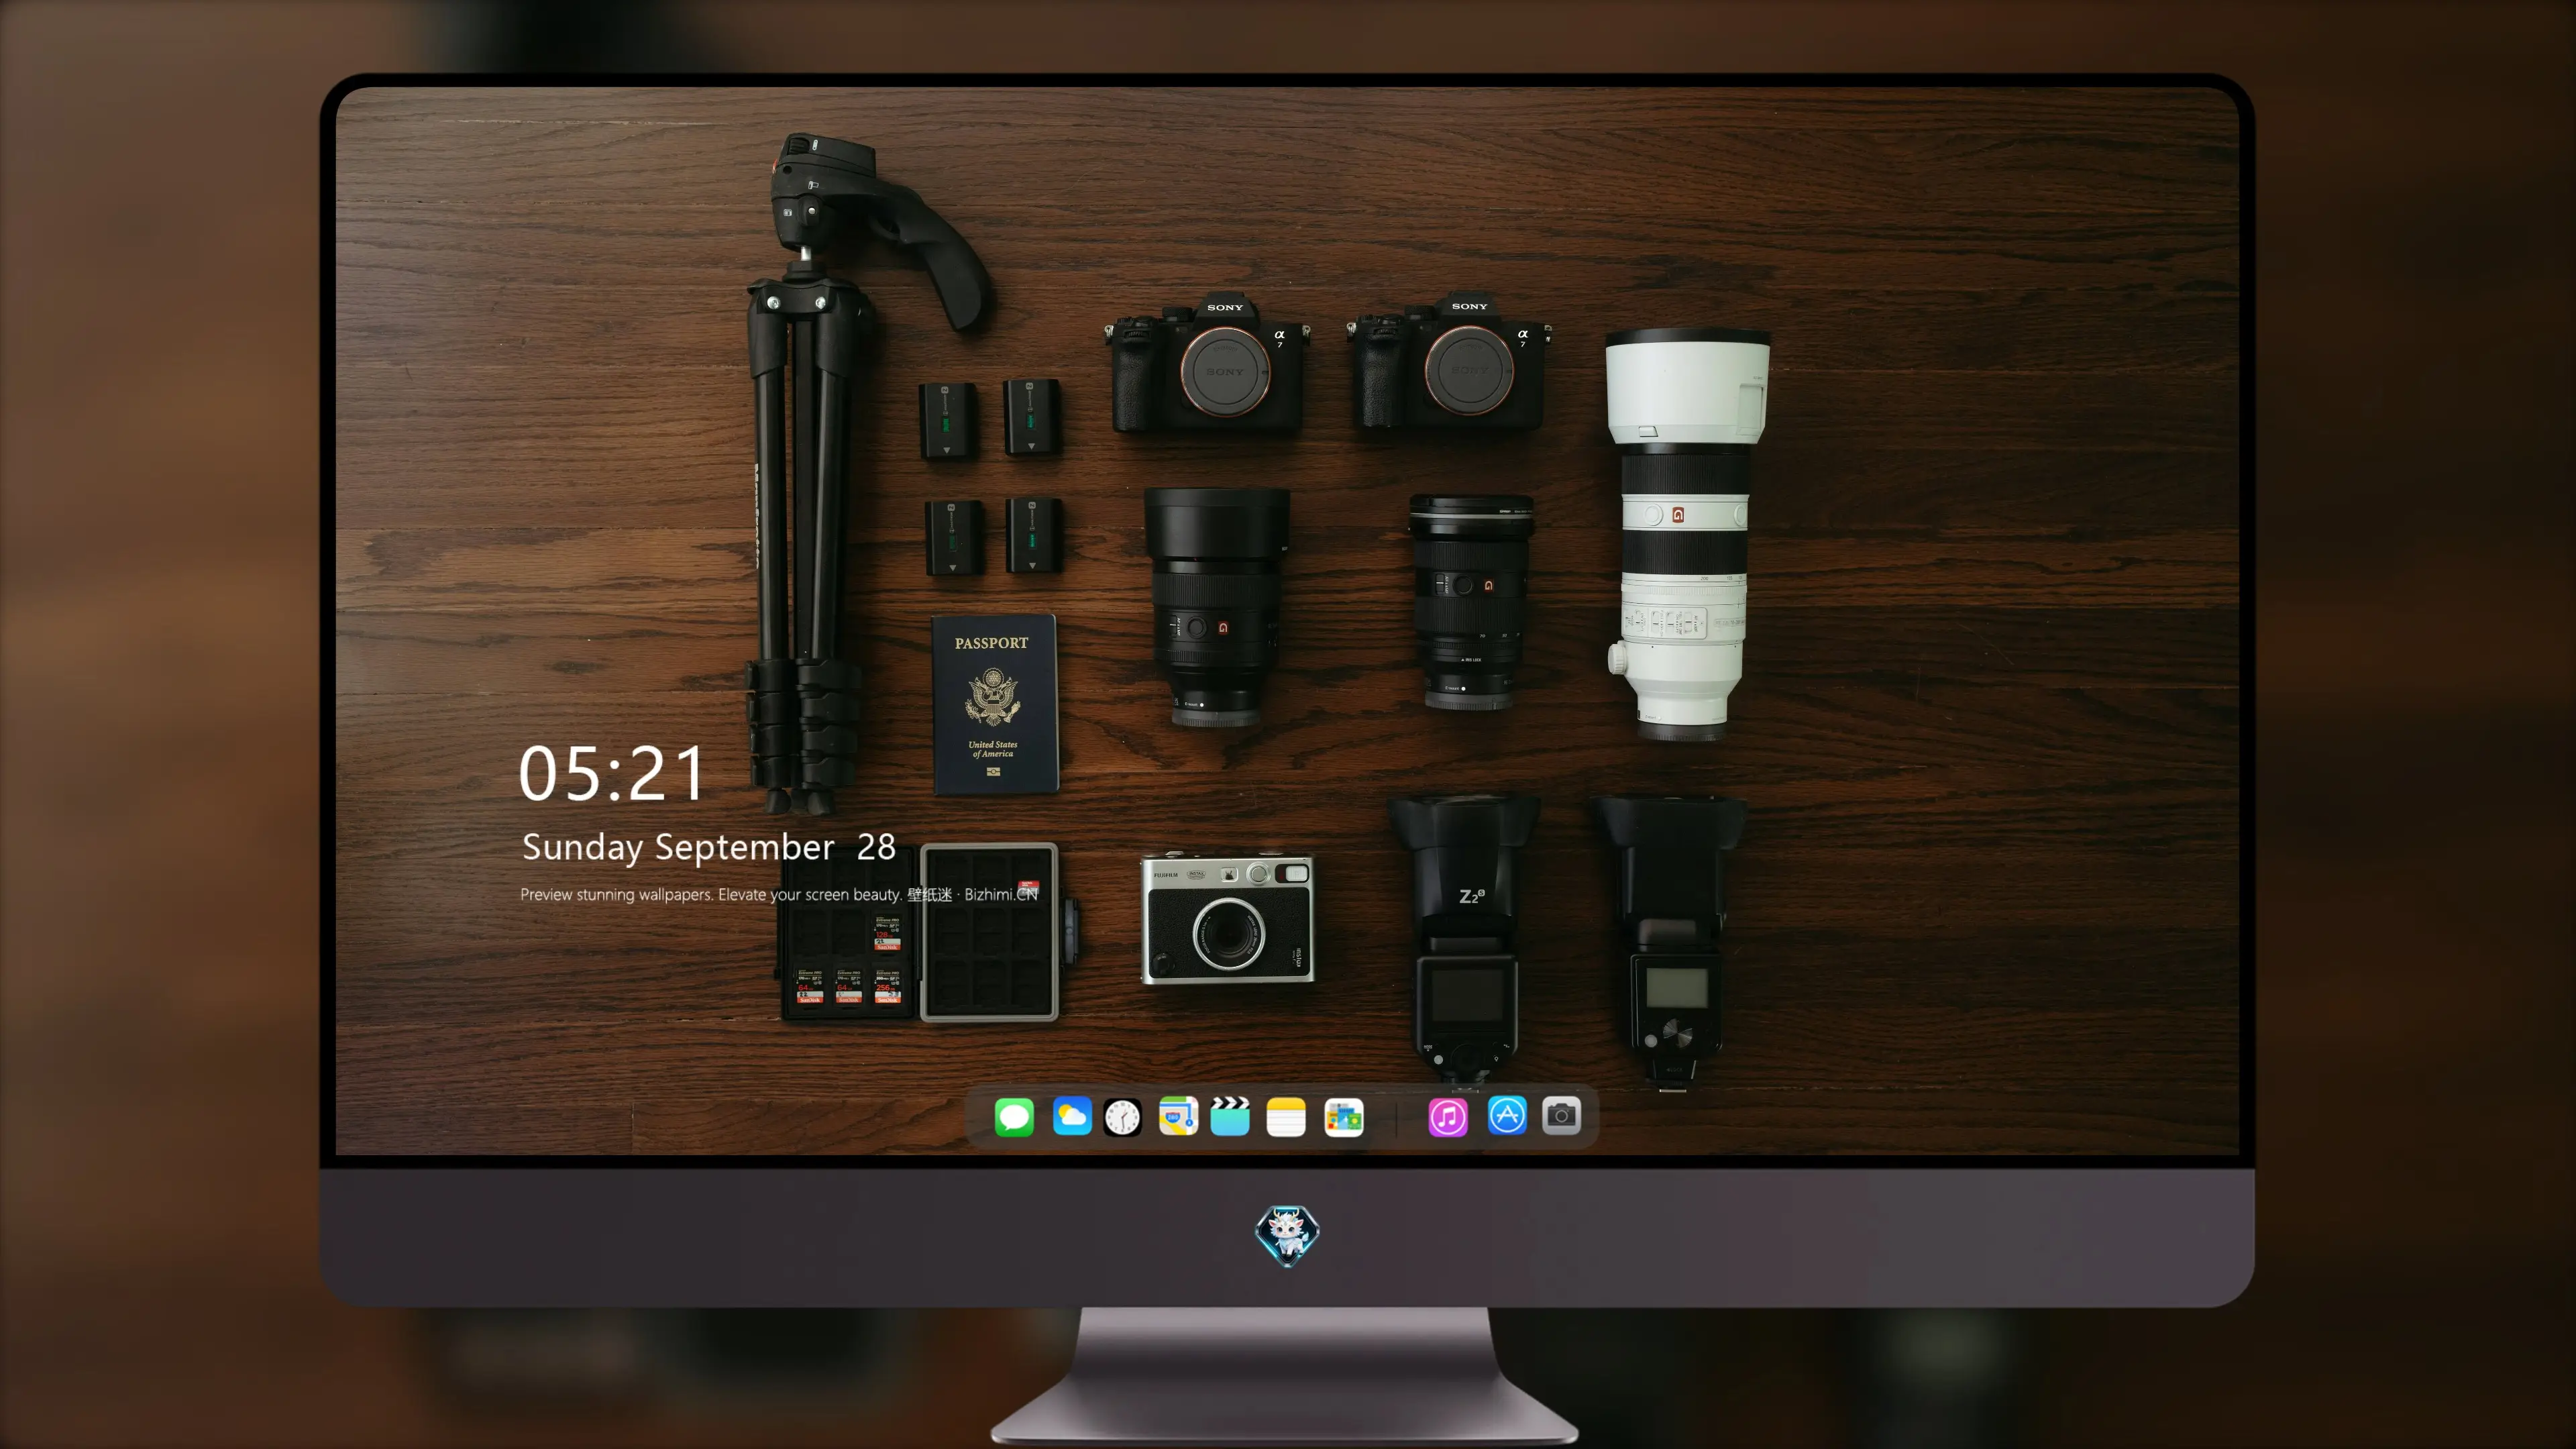The image size is (2576, 1449).
Task: Open the Notes app in the dock
Action: click(1286, 1117)
